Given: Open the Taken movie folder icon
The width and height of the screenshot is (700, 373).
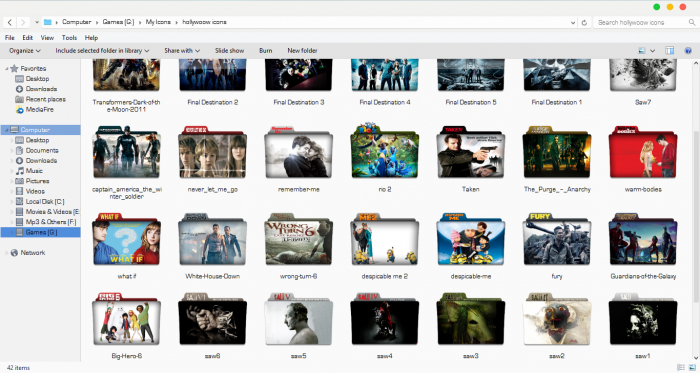Looking at the screenshot, I should [471, 153].
